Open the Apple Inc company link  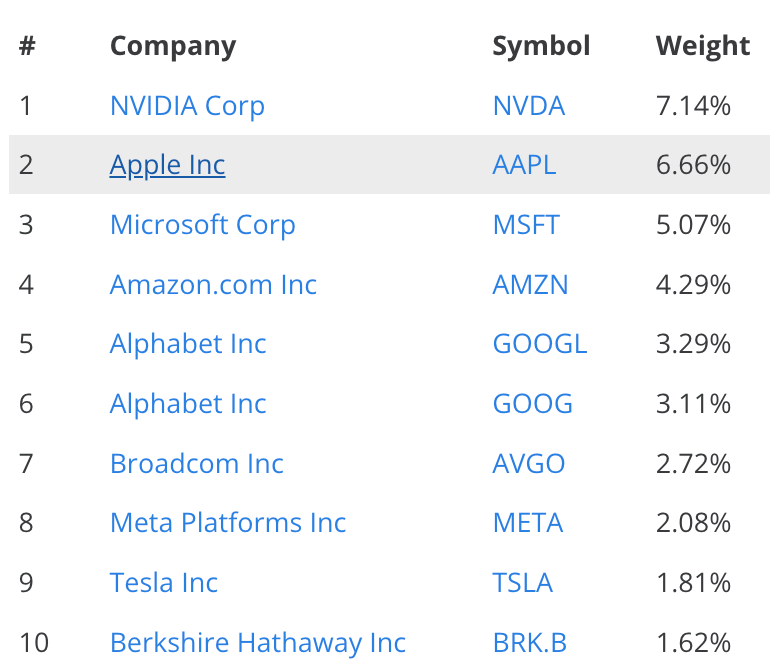(x=167, y=166)
